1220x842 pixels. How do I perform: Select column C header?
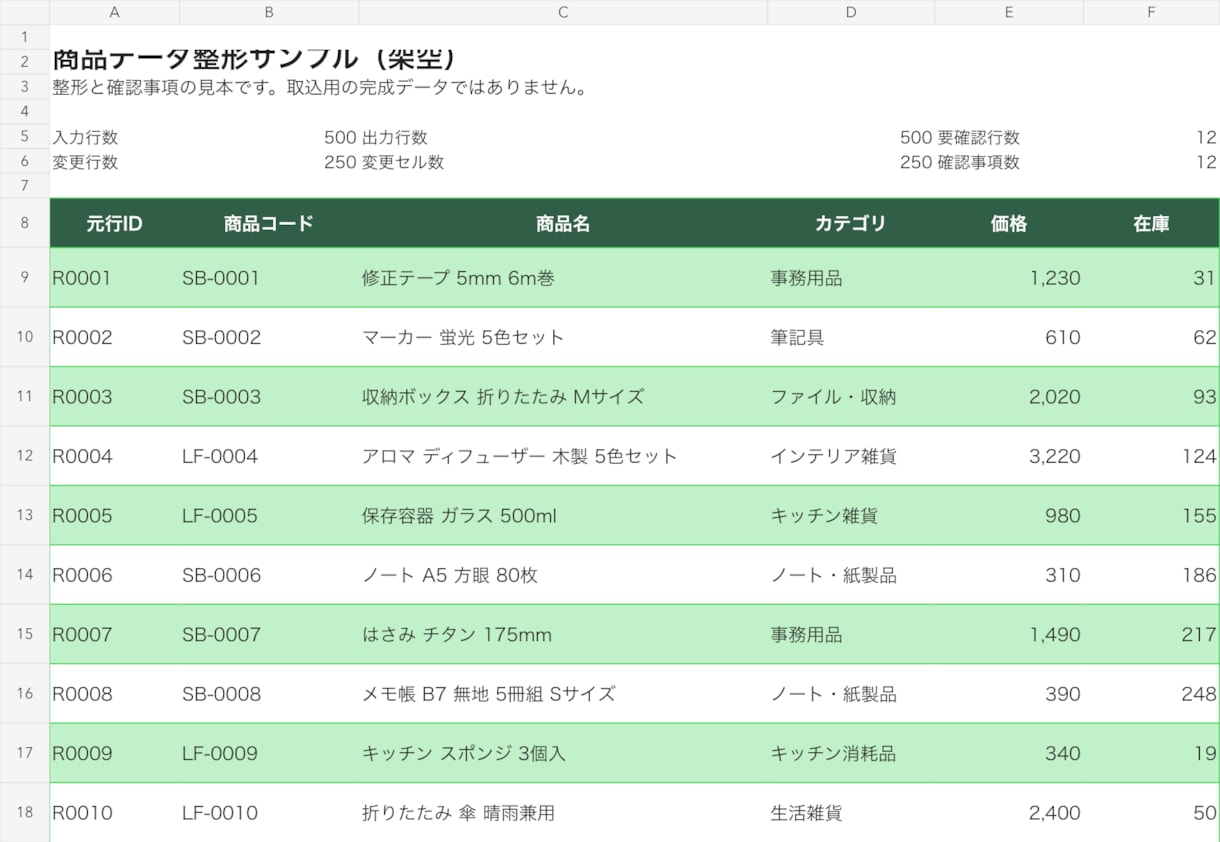point(563,12)
